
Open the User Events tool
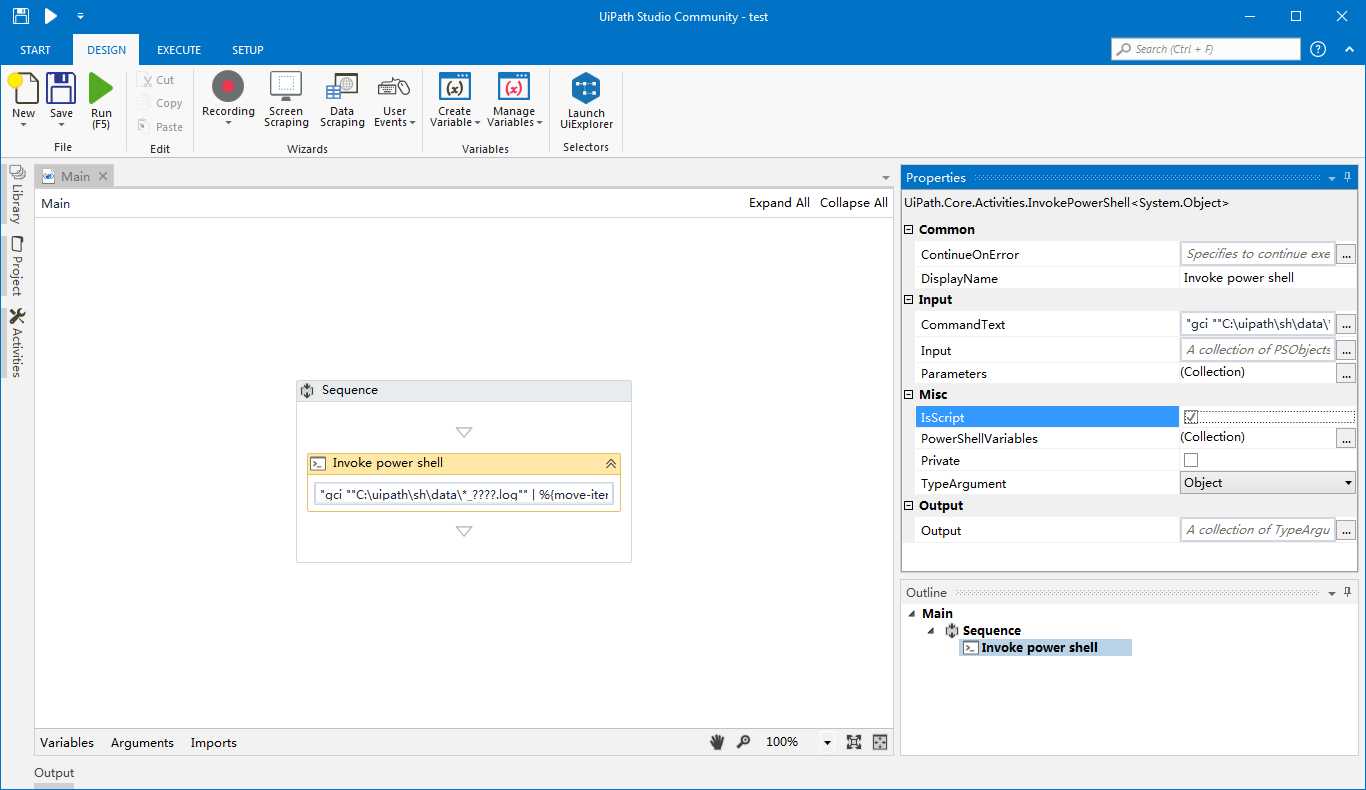click(394, 99)
